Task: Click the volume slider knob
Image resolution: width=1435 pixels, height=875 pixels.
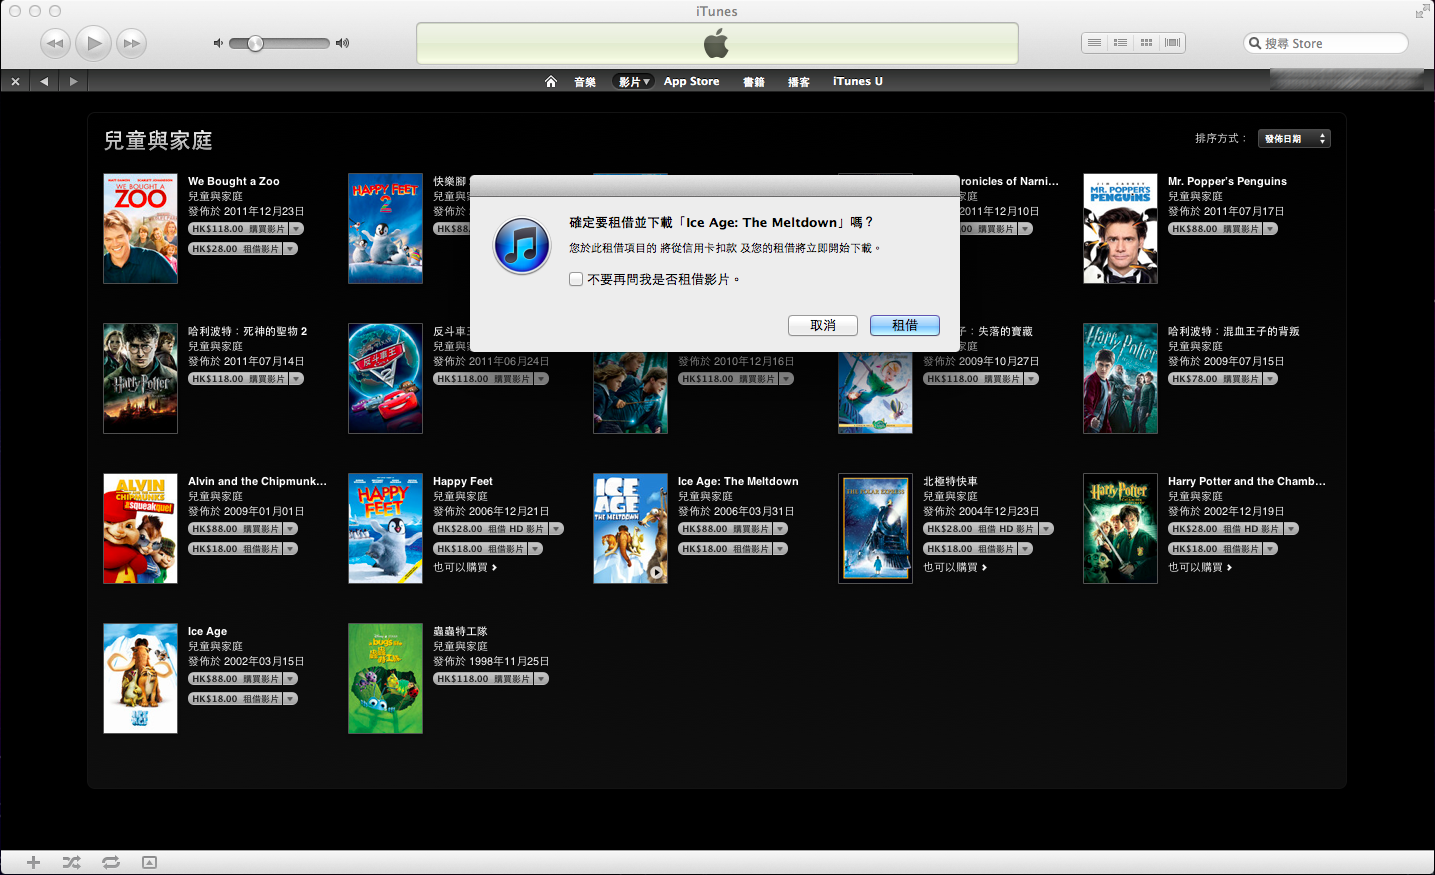Action: tap(256, 43)
